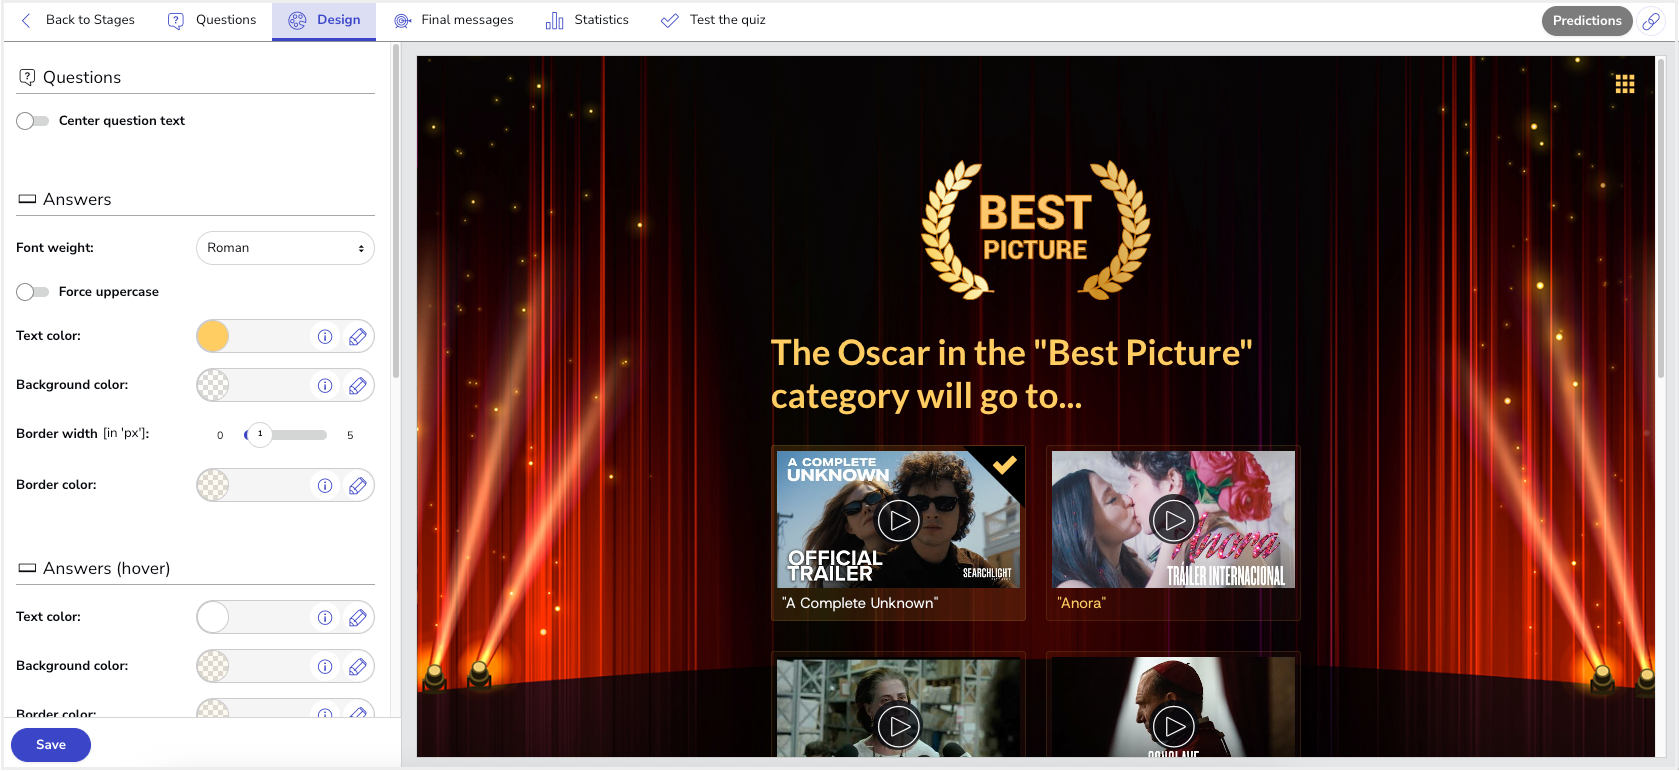Click eyedropper icon for hover Background color
Viewport: 1679px width, 771px height.
coord(357,667)
